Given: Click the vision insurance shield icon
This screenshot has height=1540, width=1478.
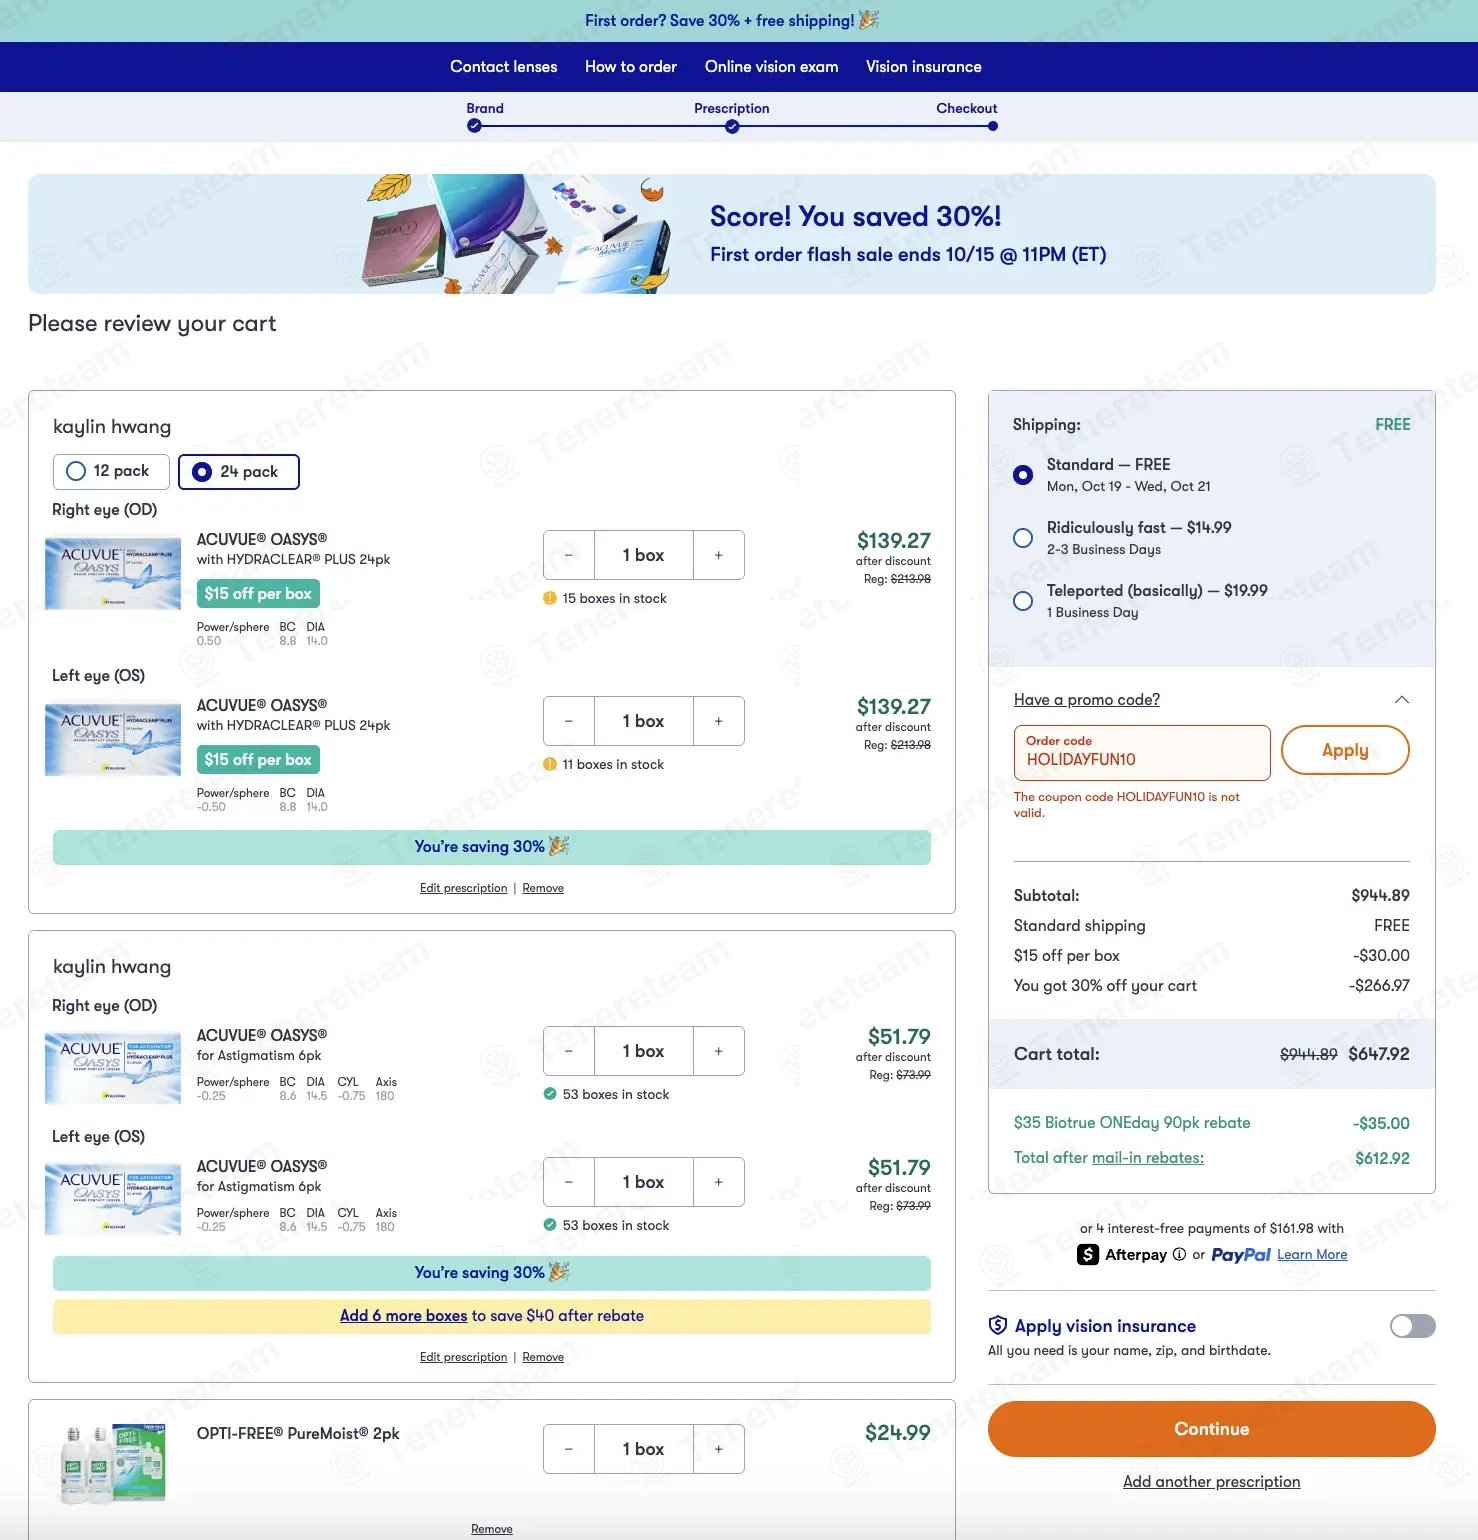Looking at the screenshot, I should [997, 1325].
